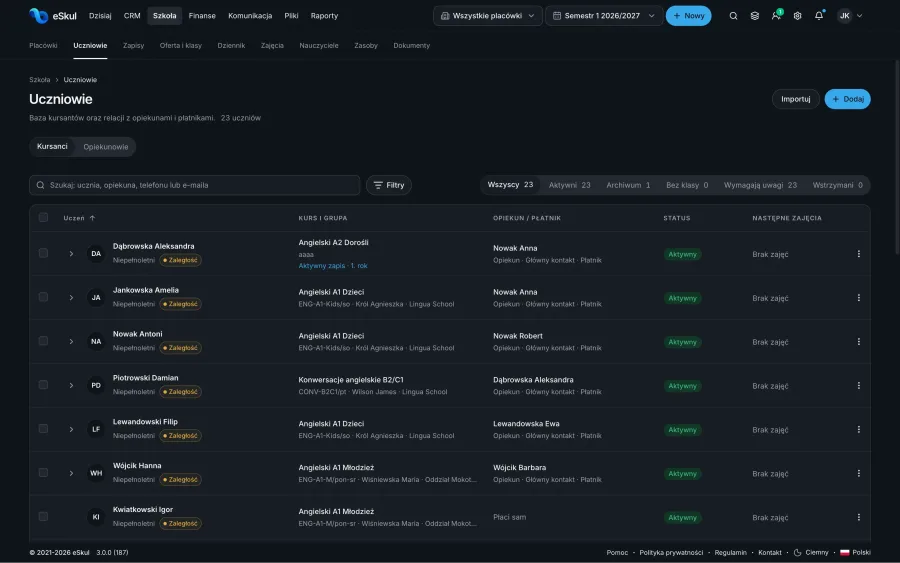Expand the Wójcik Hanna row
This screenshot has height=563, width=900.
click(x=71, y=473)
